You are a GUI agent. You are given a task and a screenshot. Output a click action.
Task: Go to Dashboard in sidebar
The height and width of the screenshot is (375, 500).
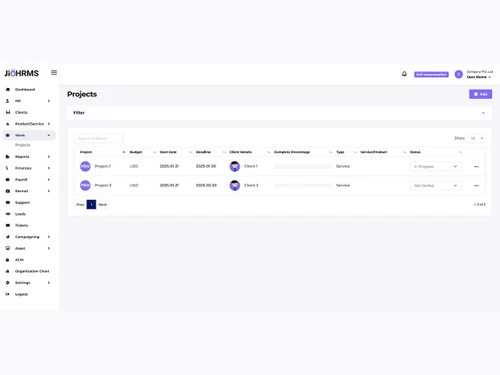coord(25,89)
